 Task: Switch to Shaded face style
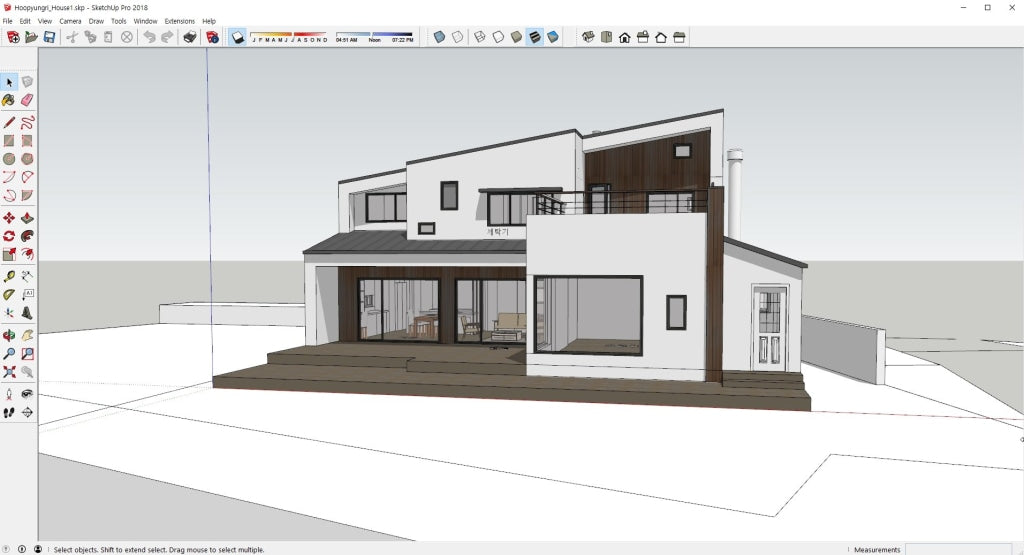[x=517, y=37]
